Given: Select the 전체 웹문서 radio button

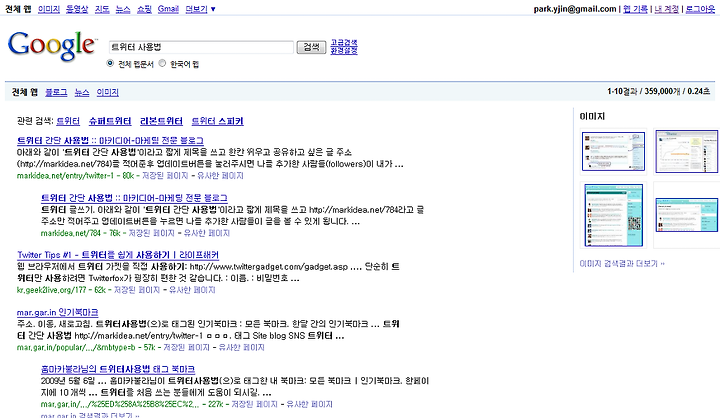Looking at the screenshot, I should 110,63.
